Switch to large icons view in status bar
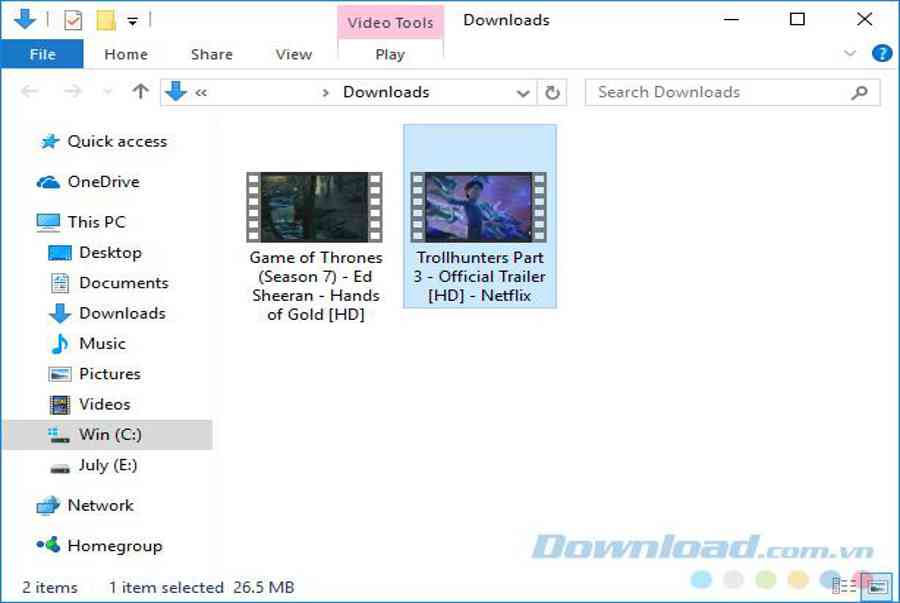 [878, 586]
